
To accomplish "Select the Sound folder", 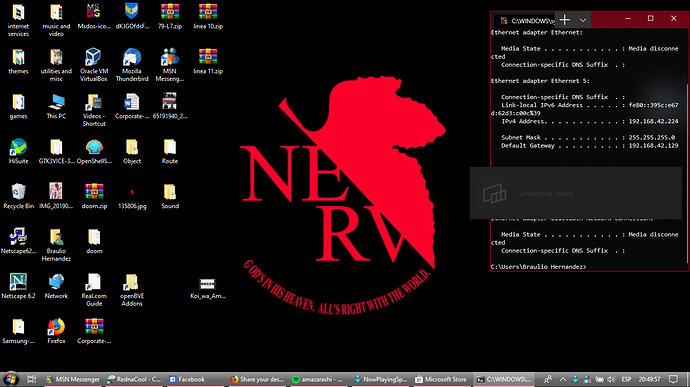I will point(170,196).
